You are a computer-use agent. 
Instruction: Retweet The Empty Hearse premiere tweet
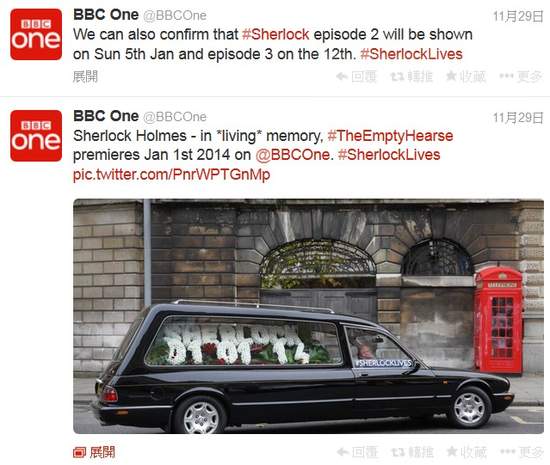412,452
